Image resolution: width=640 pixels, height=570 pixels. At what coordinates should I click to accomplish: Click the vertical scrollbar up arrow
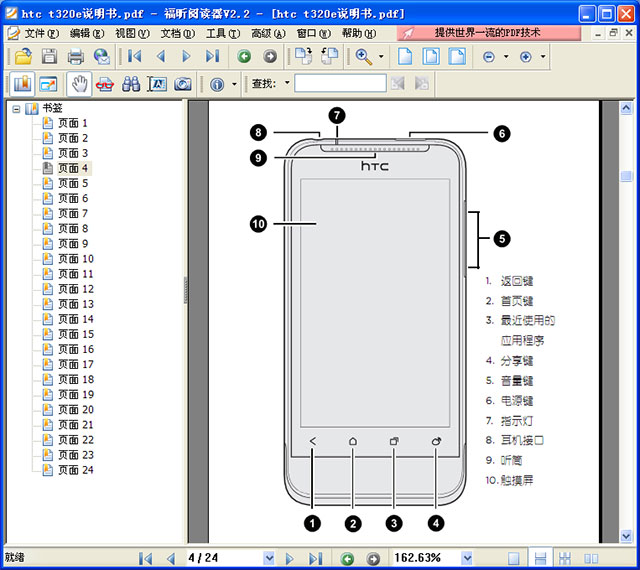pos(626,108)
